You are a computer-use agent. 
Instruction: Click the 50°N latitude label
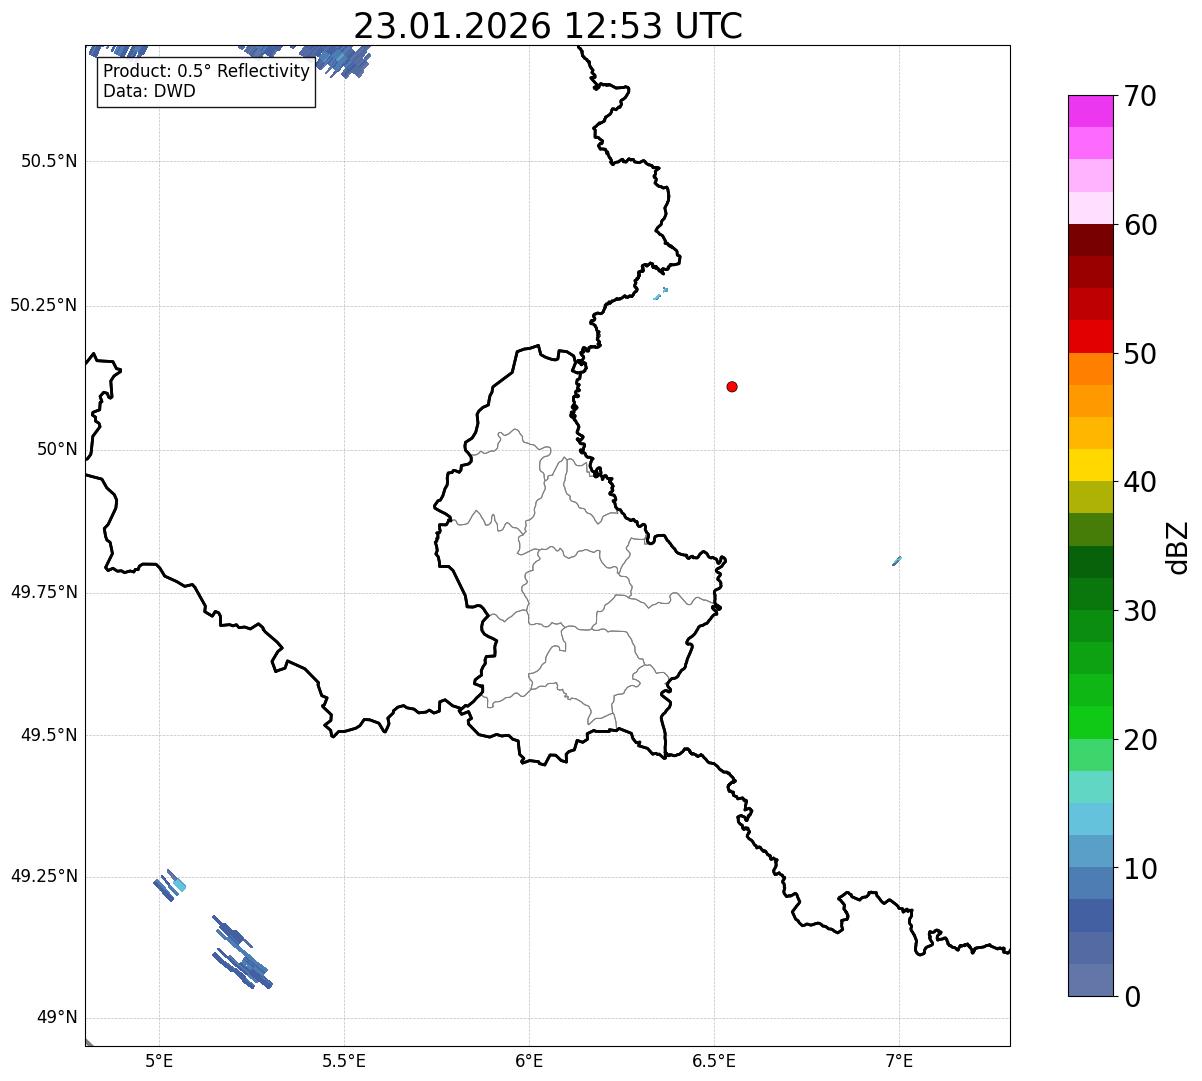point(57,449)
